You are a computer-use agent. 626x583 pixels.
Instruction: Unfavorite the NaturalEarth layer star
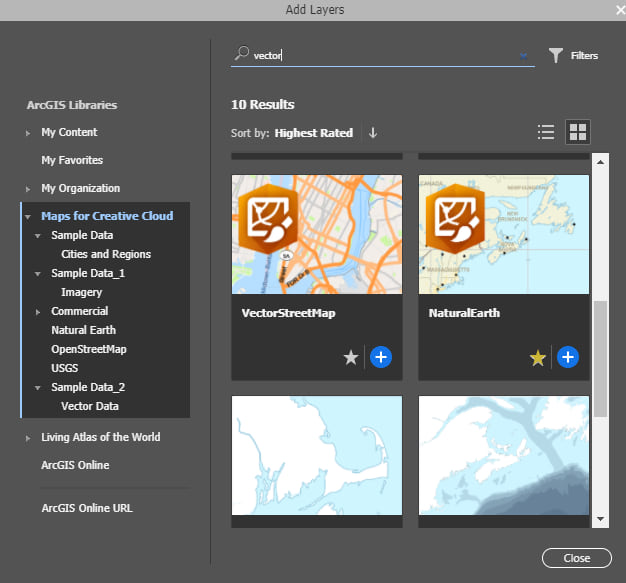(x=538, y=357)
